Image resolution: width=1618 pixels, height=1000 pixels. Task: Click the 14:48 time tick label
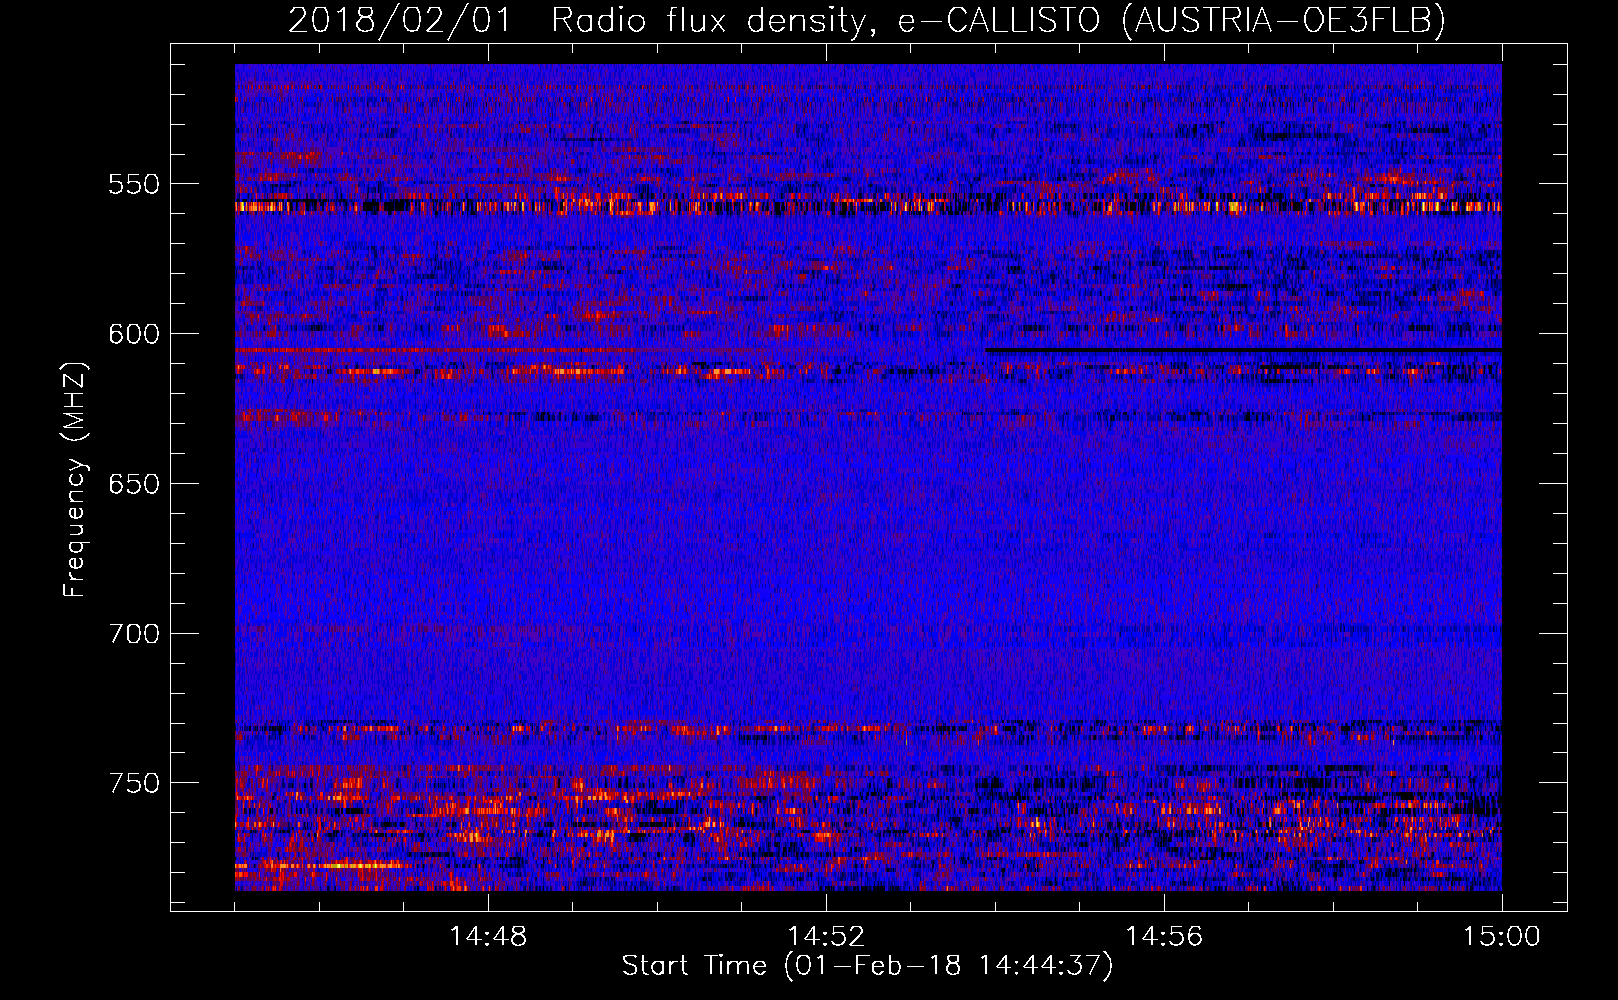coord(488,937)
